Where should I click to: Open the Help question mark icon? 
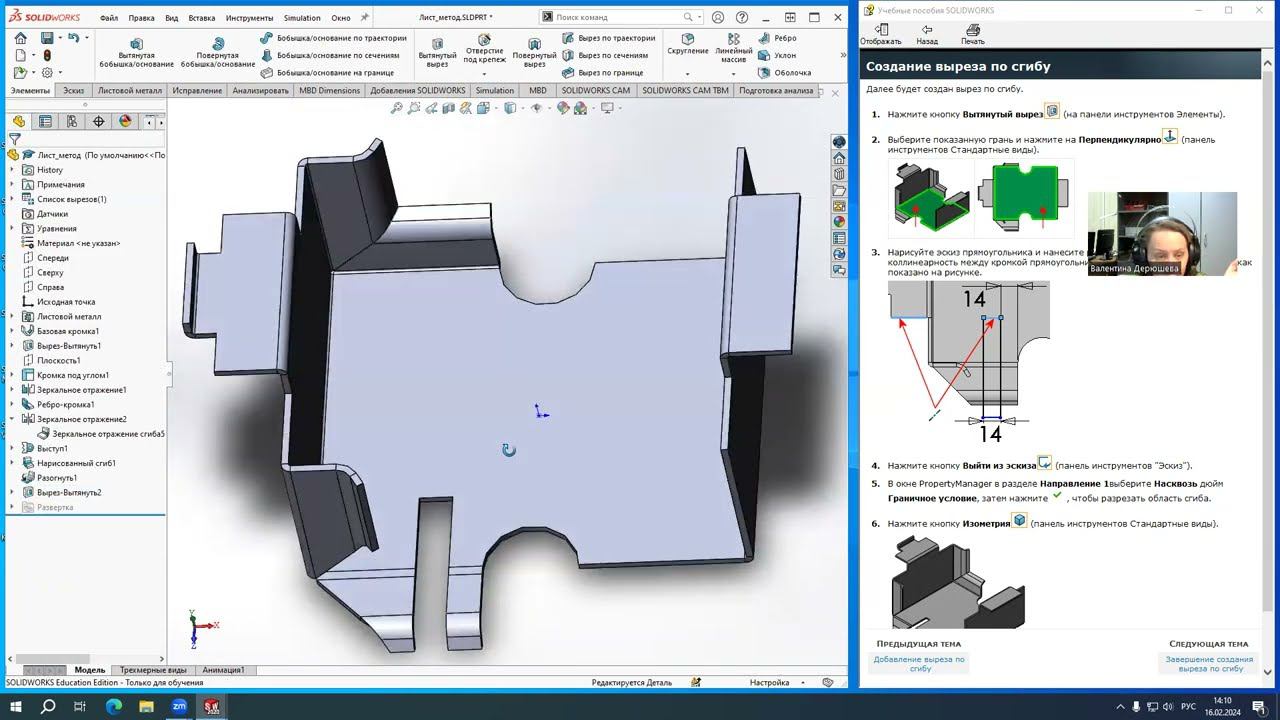point(741,17)
